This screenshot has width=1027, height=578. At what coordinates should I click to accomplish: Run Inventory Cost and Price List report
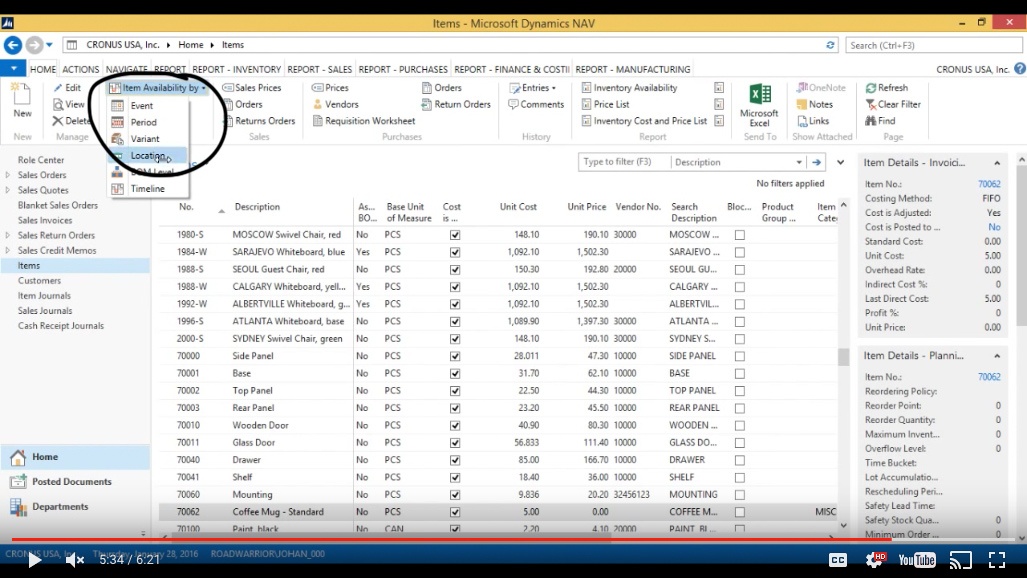(644, 121)
